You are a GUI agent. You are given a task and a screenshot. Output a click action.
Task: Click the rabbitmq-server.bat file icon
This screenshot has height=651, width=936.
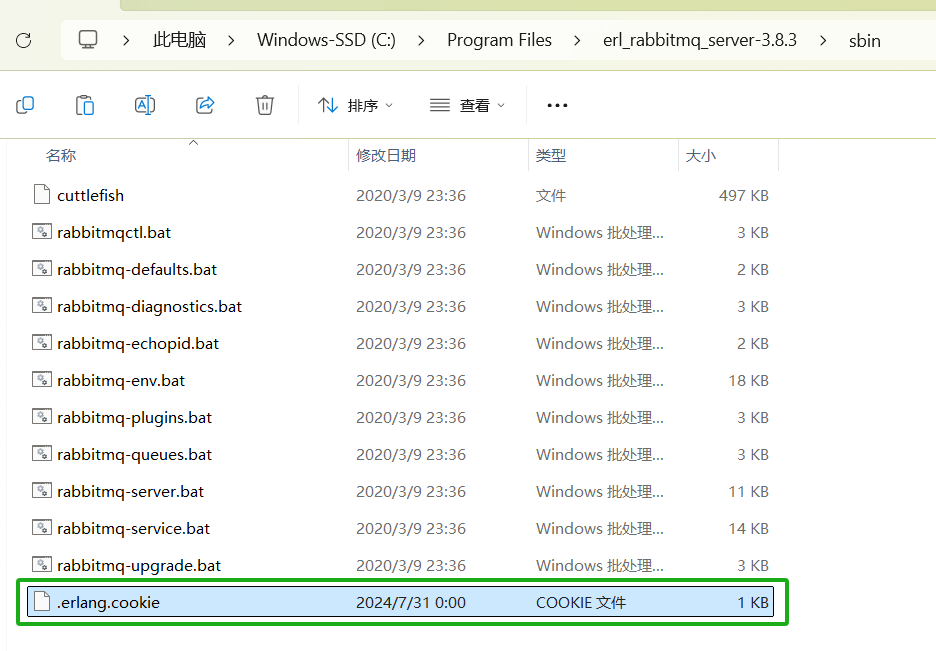click(x=42, y=490)
